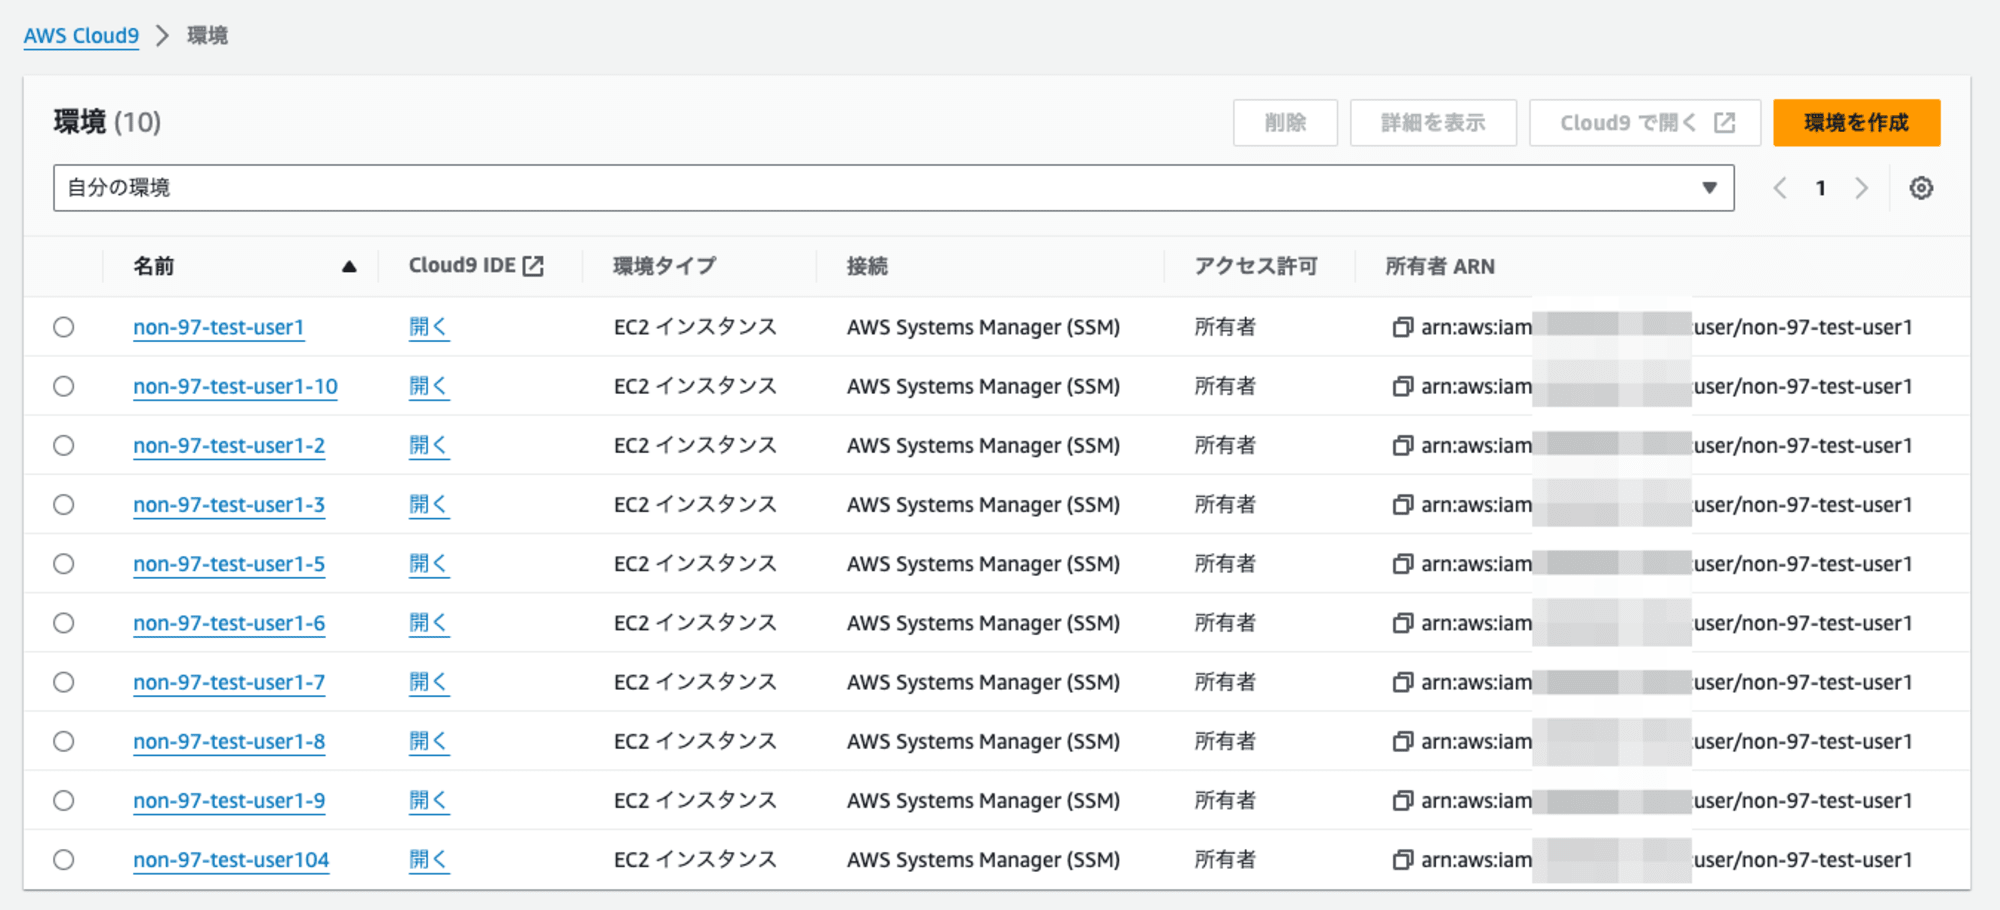Open environment link non-97-test-user1-10
The image size is (2000, 910).
point(235,386)
